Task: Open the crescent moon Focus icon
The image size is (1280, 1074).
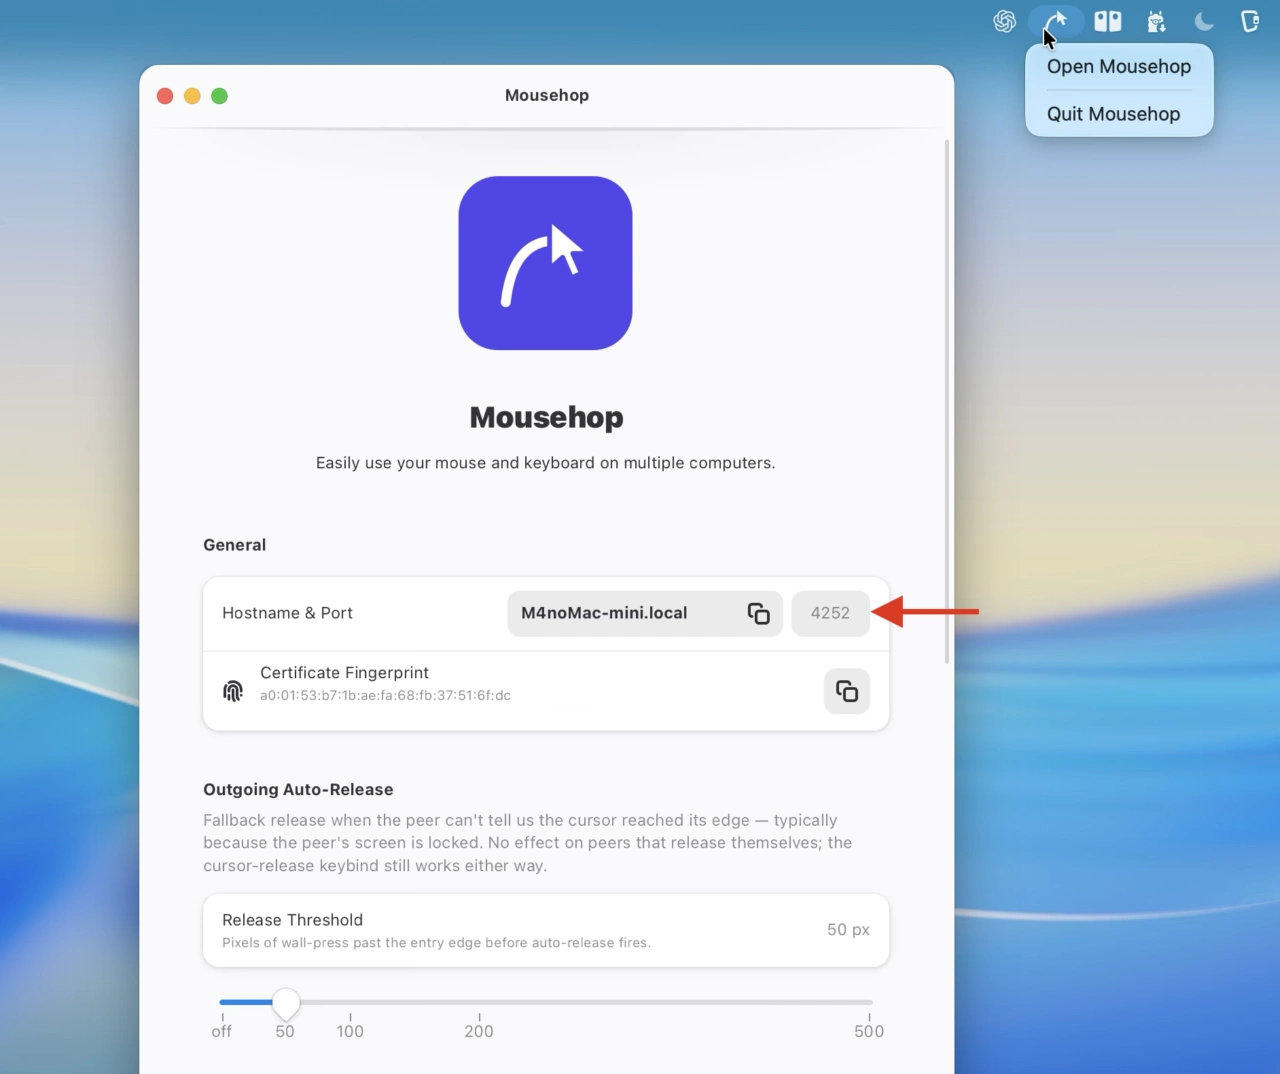Action: [x=1204, y=21]
